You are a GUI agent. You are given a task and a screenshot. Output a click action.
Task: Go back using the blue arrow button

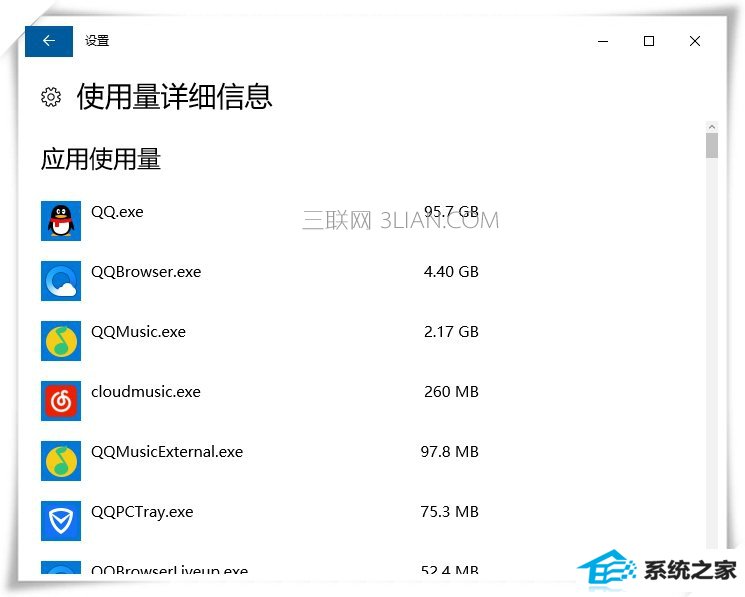click(x=49, y=41)
